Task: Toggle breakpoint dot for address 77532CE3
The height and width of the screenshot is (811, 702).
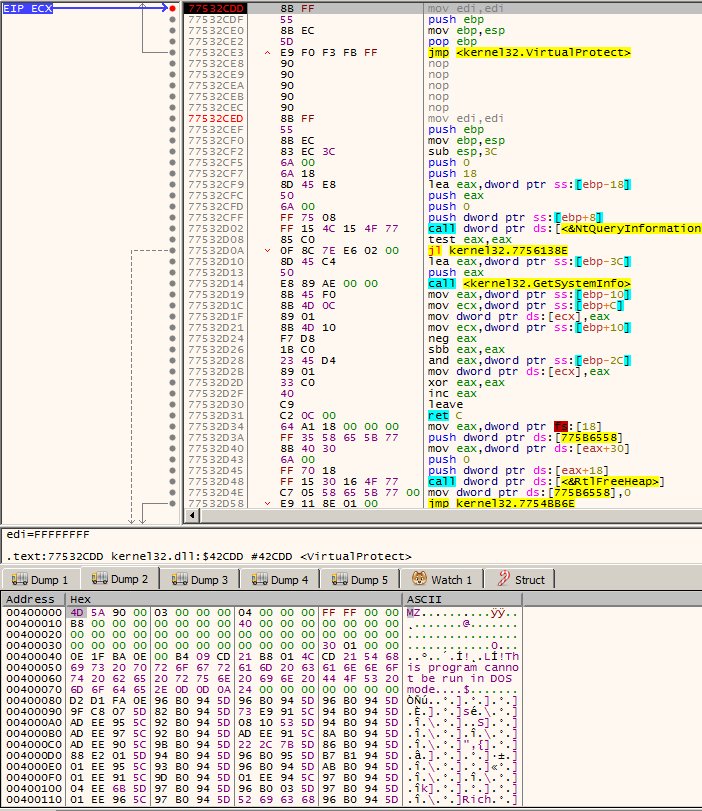Action: pyautogui.click(x=172, y=52)
